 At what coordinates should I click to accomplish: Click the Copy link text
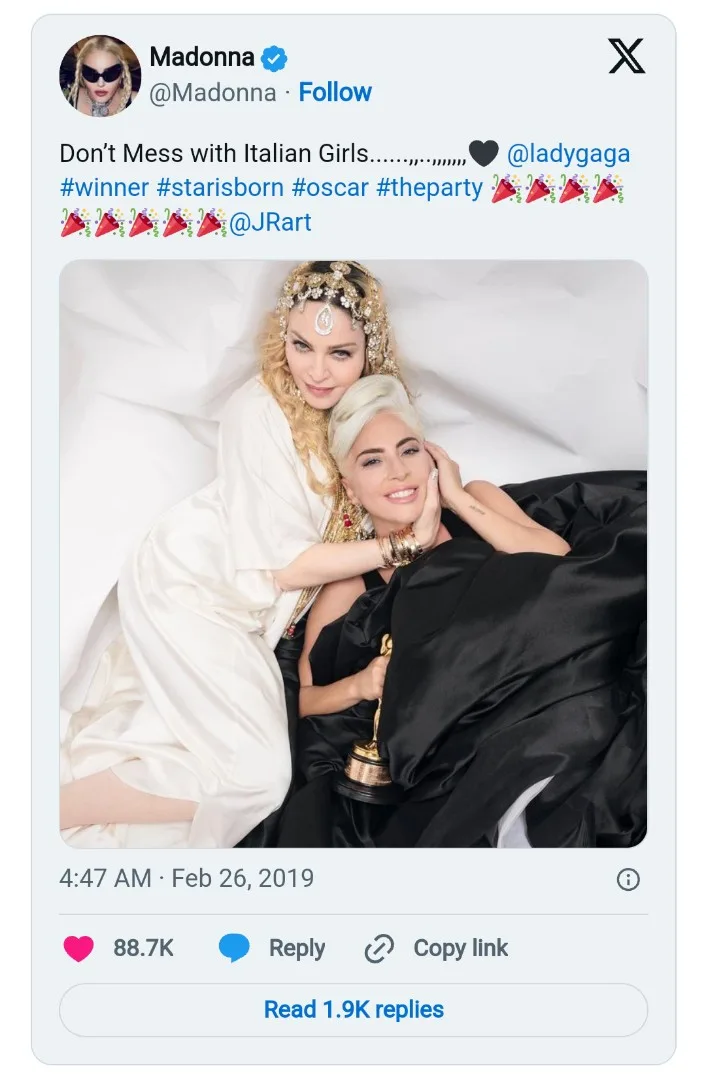[460, 948]
